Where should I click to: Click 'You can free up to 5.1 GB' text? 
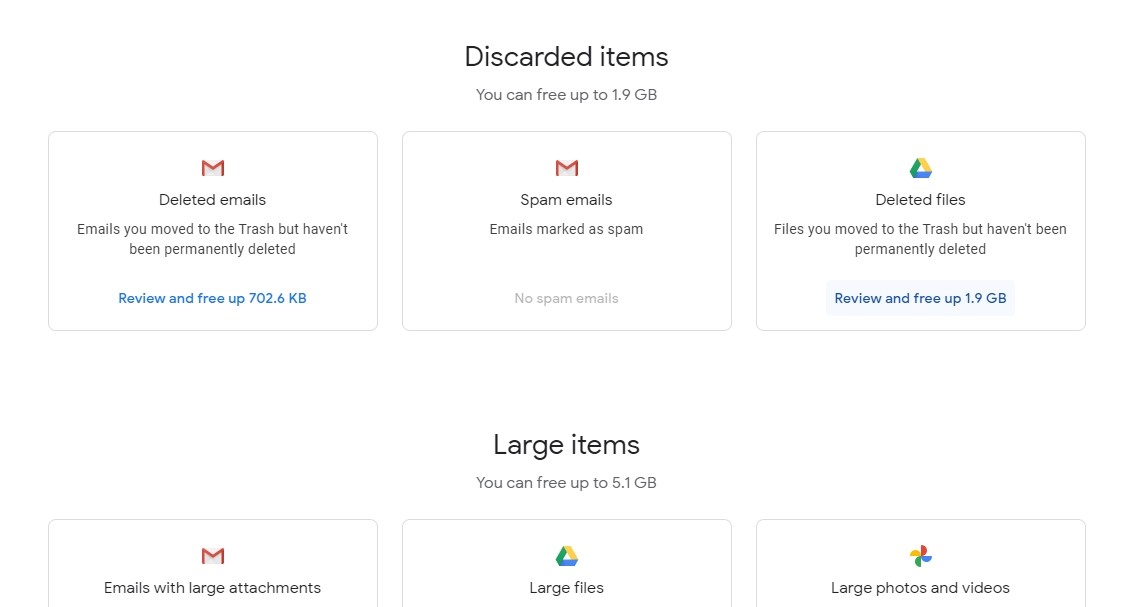pos(567,482)
